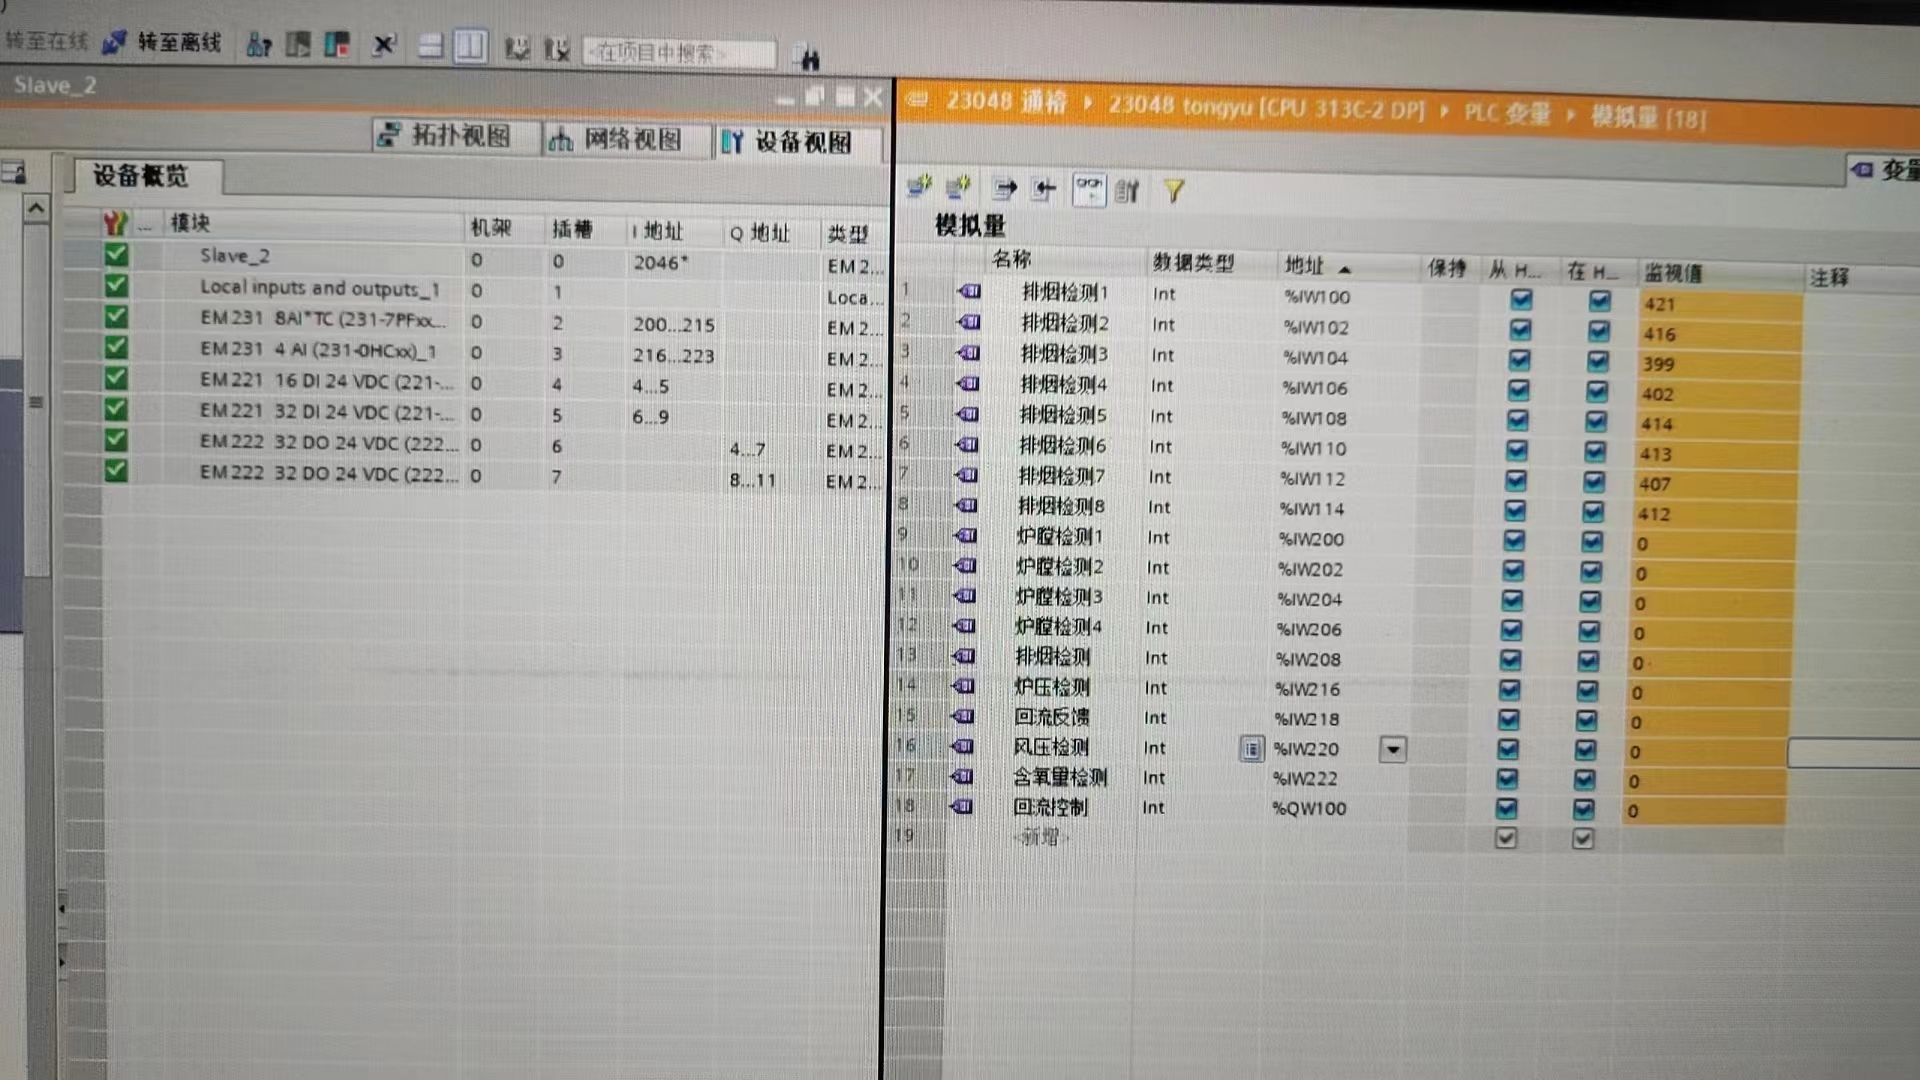Click the small collapse arrow on the left pane edge
The width and height of the screenshot is (1920, 1080).
coord(62,908)
